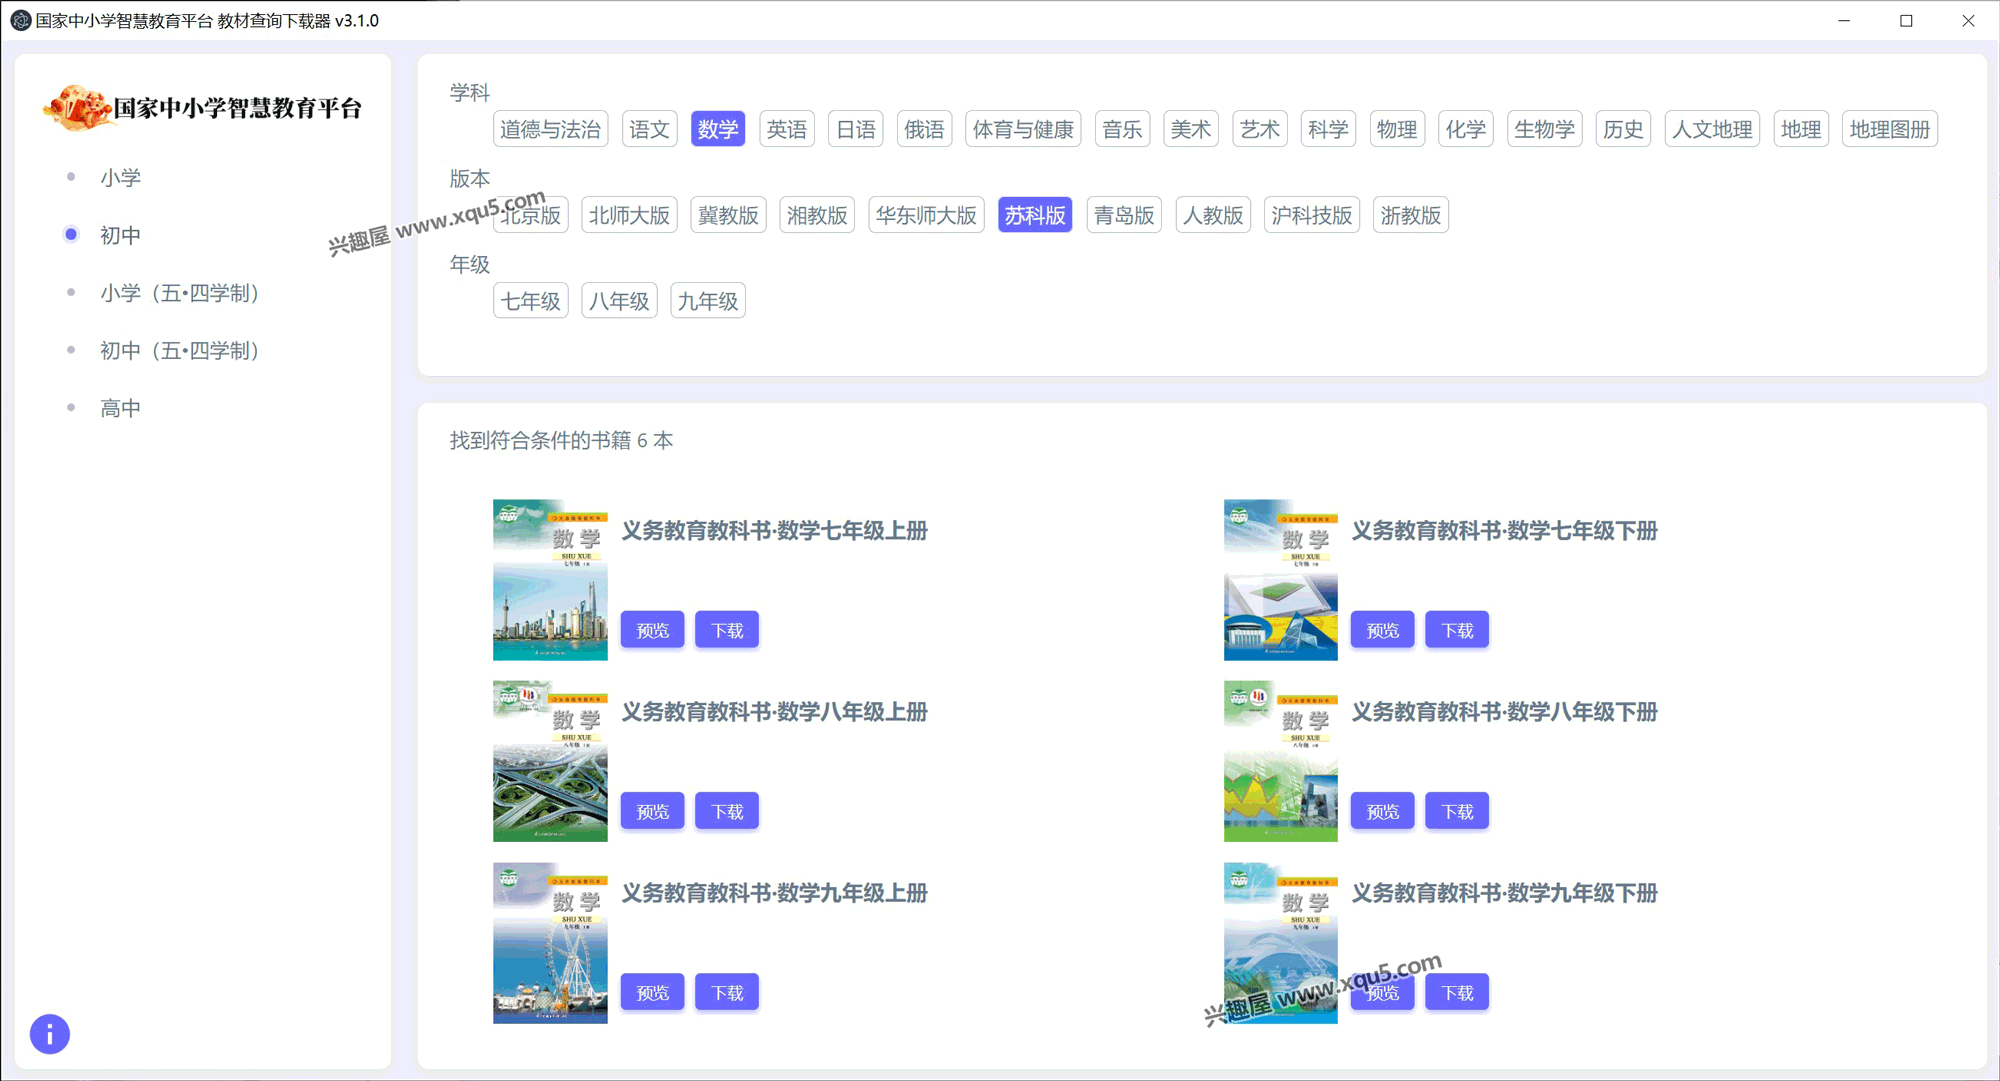Download the 七年级下册 math textbook
Screen dimensions: 2000x1081
tap(1456, 630)
